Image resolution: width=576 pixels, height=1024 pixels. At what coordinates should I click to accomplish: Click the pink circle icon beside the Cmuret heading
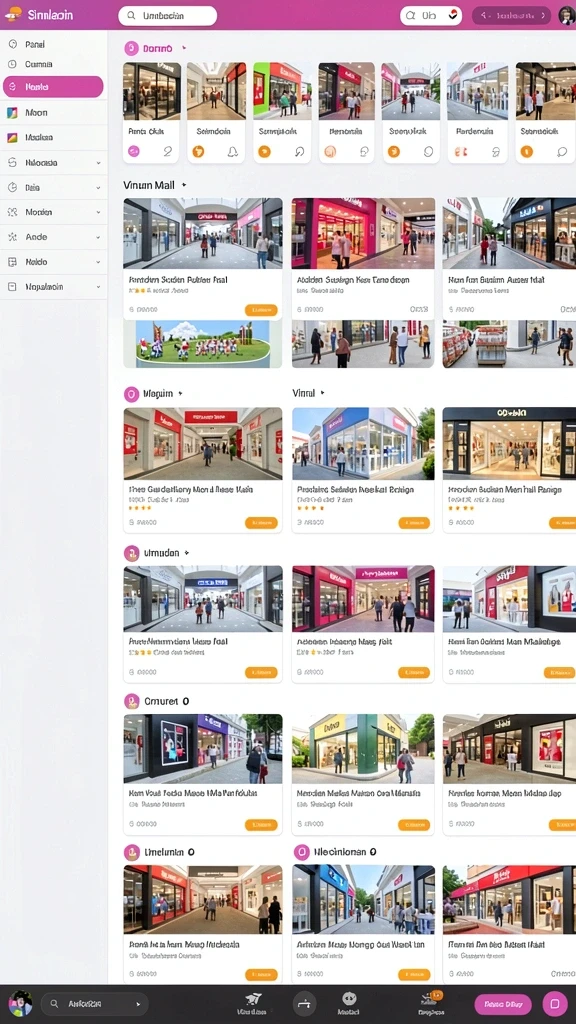coord(131,701)
